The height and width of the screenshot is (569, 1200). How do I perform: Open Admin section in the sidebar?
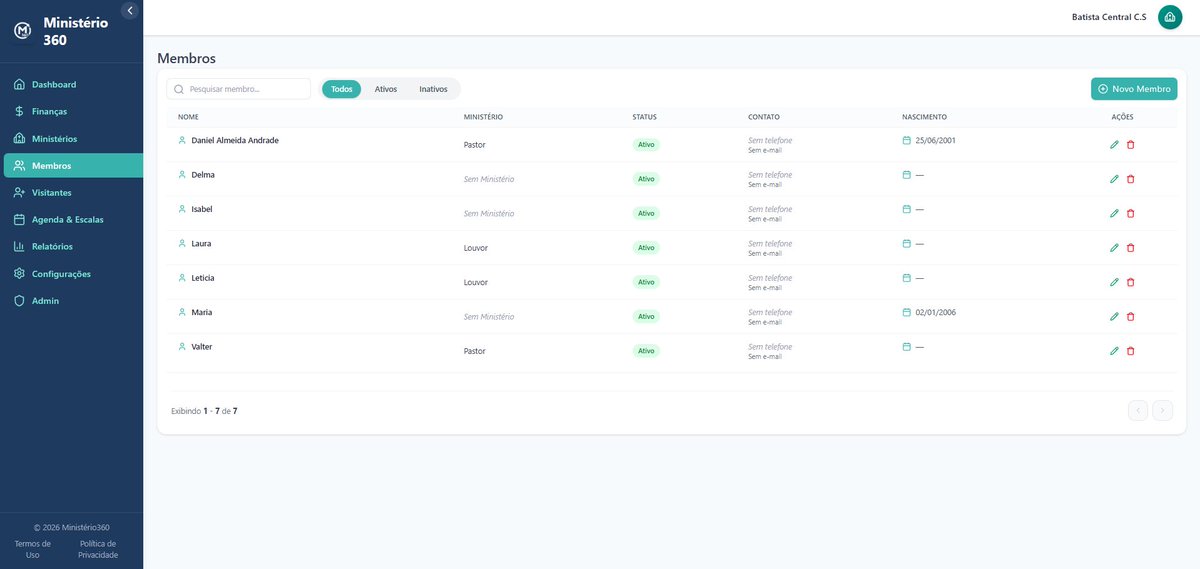pyautogui.click(x=72, y=300)
